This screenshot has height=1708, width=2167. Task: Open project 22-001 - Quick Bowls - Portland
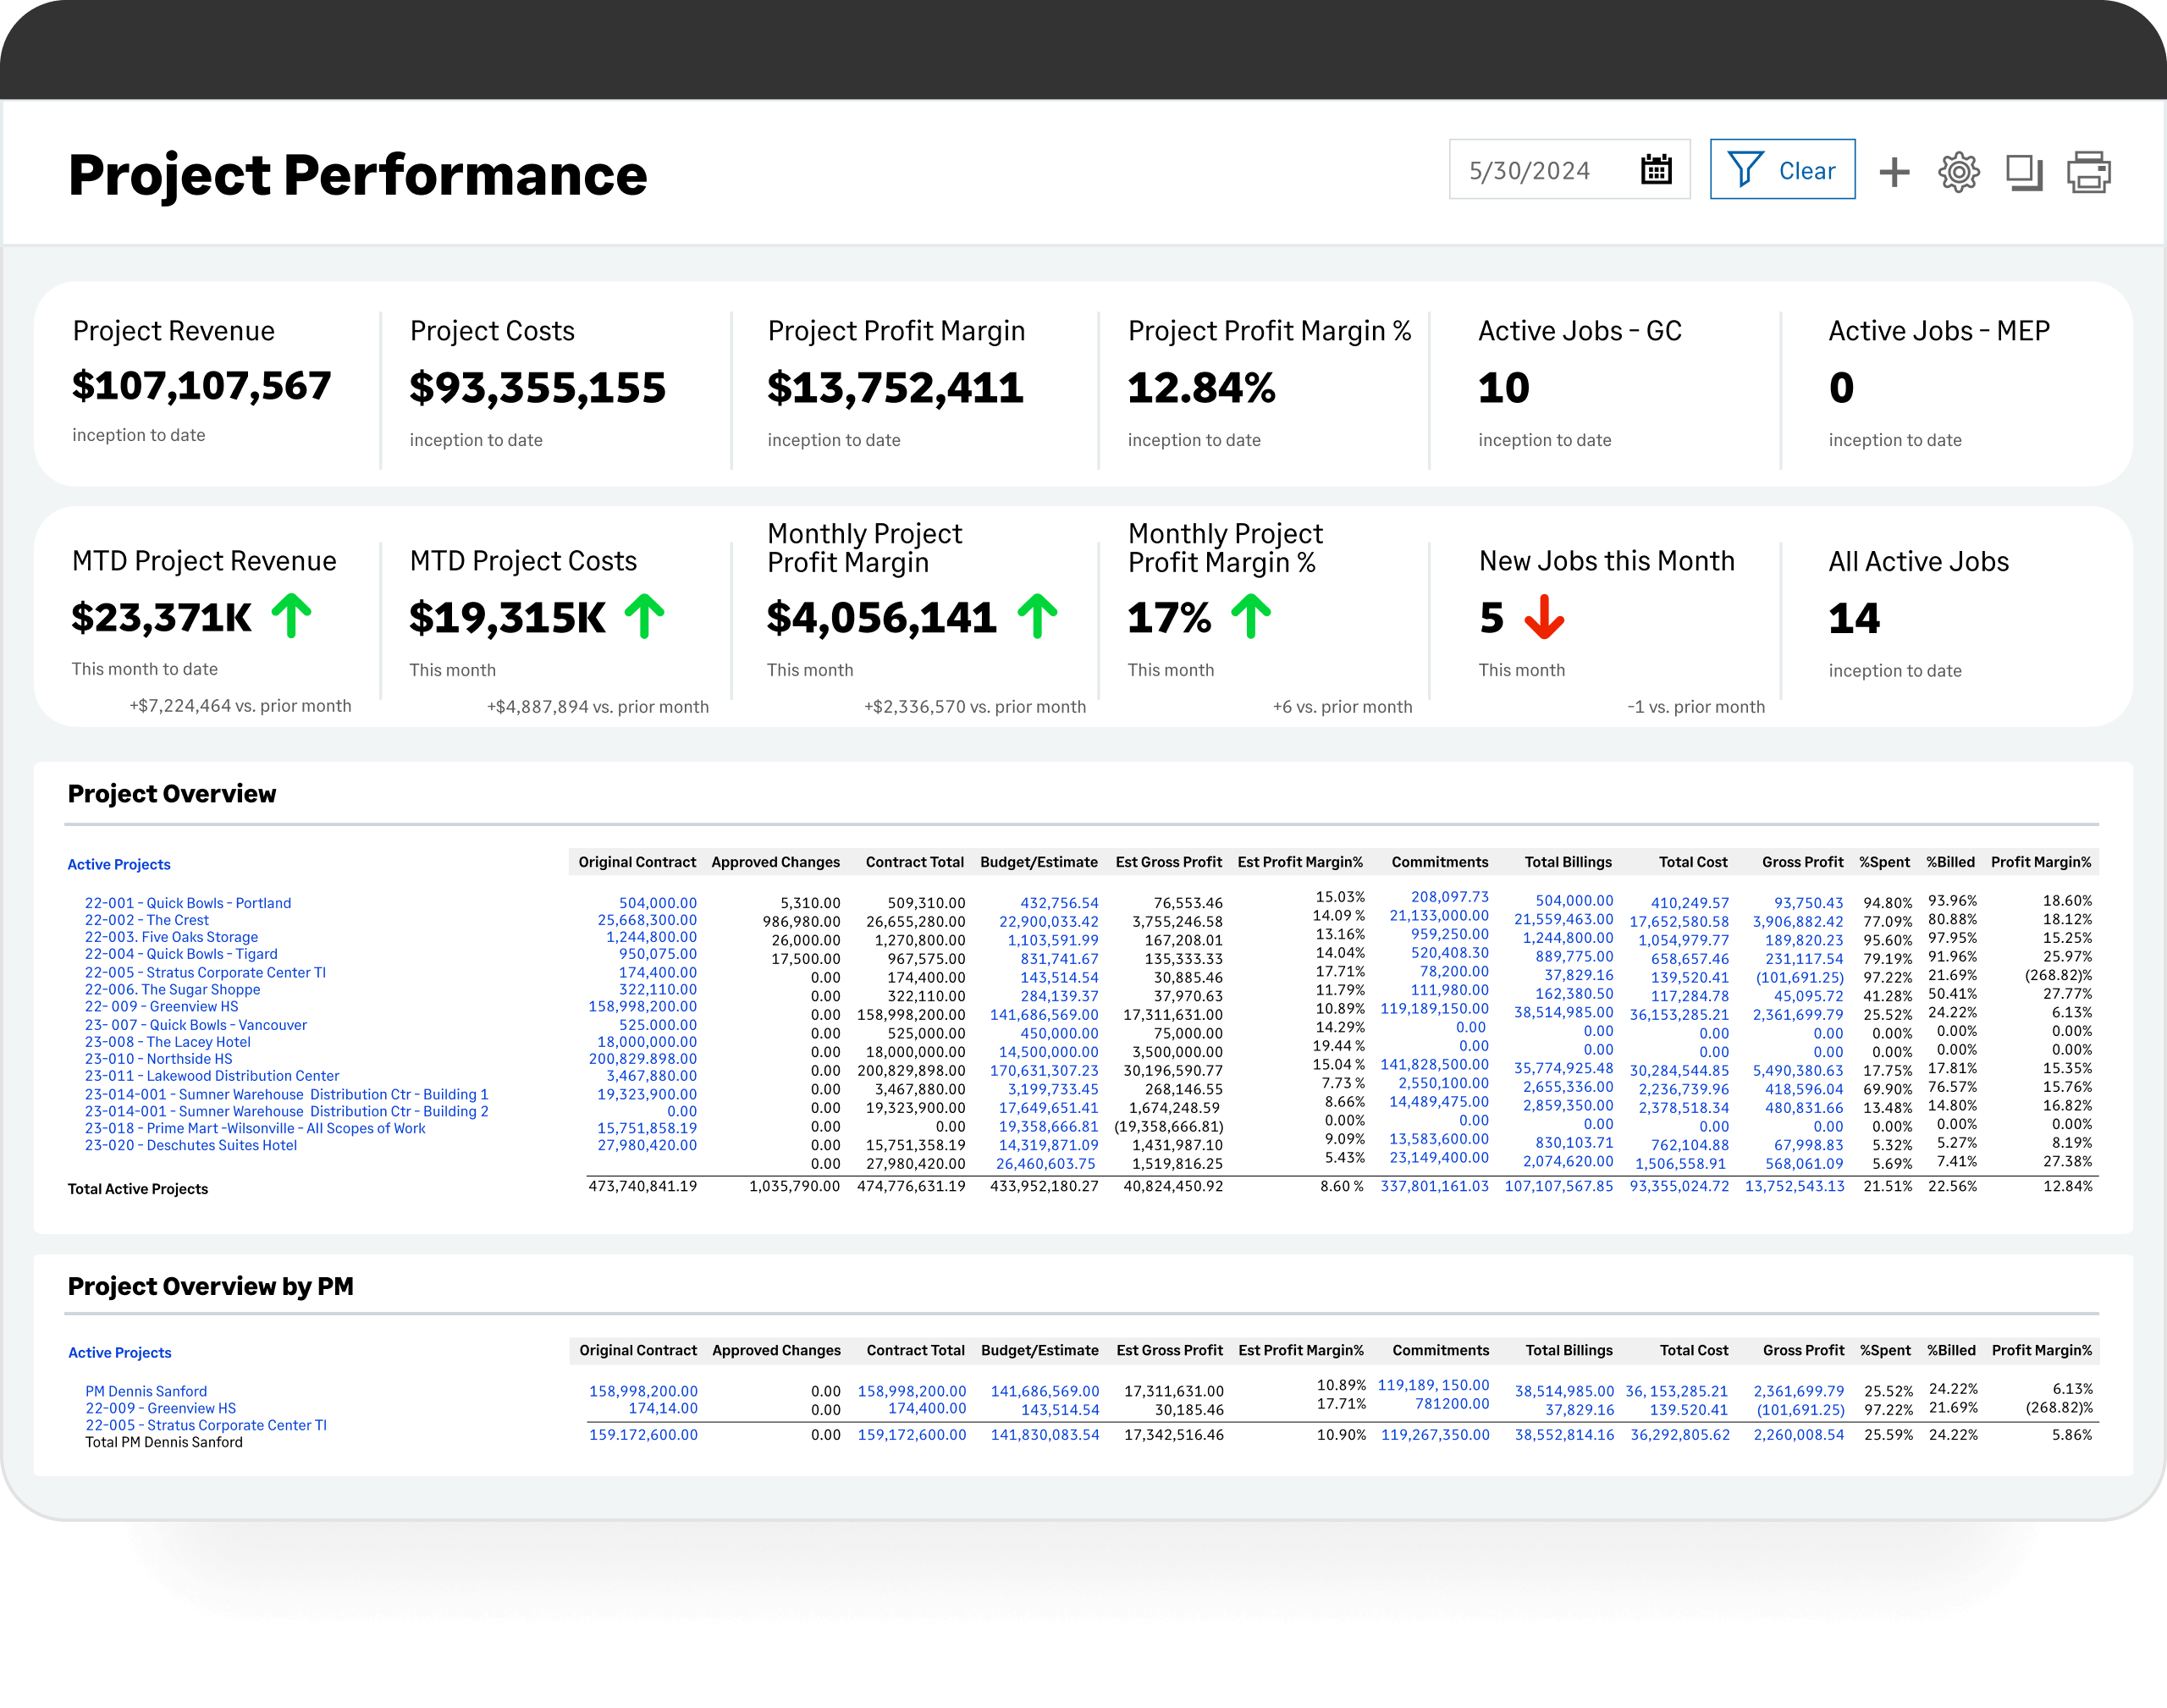coord(188,903)
